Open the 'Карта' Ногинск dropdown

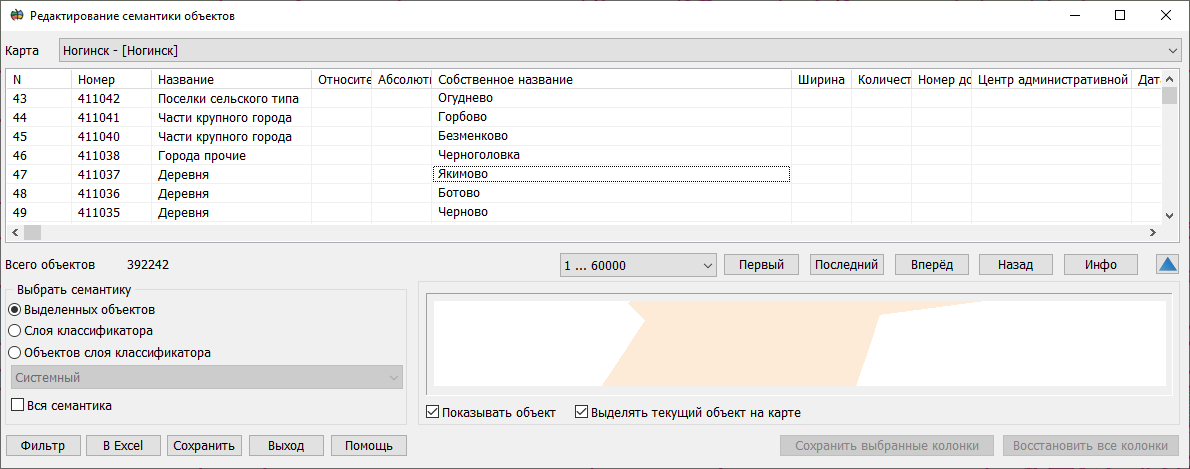point(620,51)
